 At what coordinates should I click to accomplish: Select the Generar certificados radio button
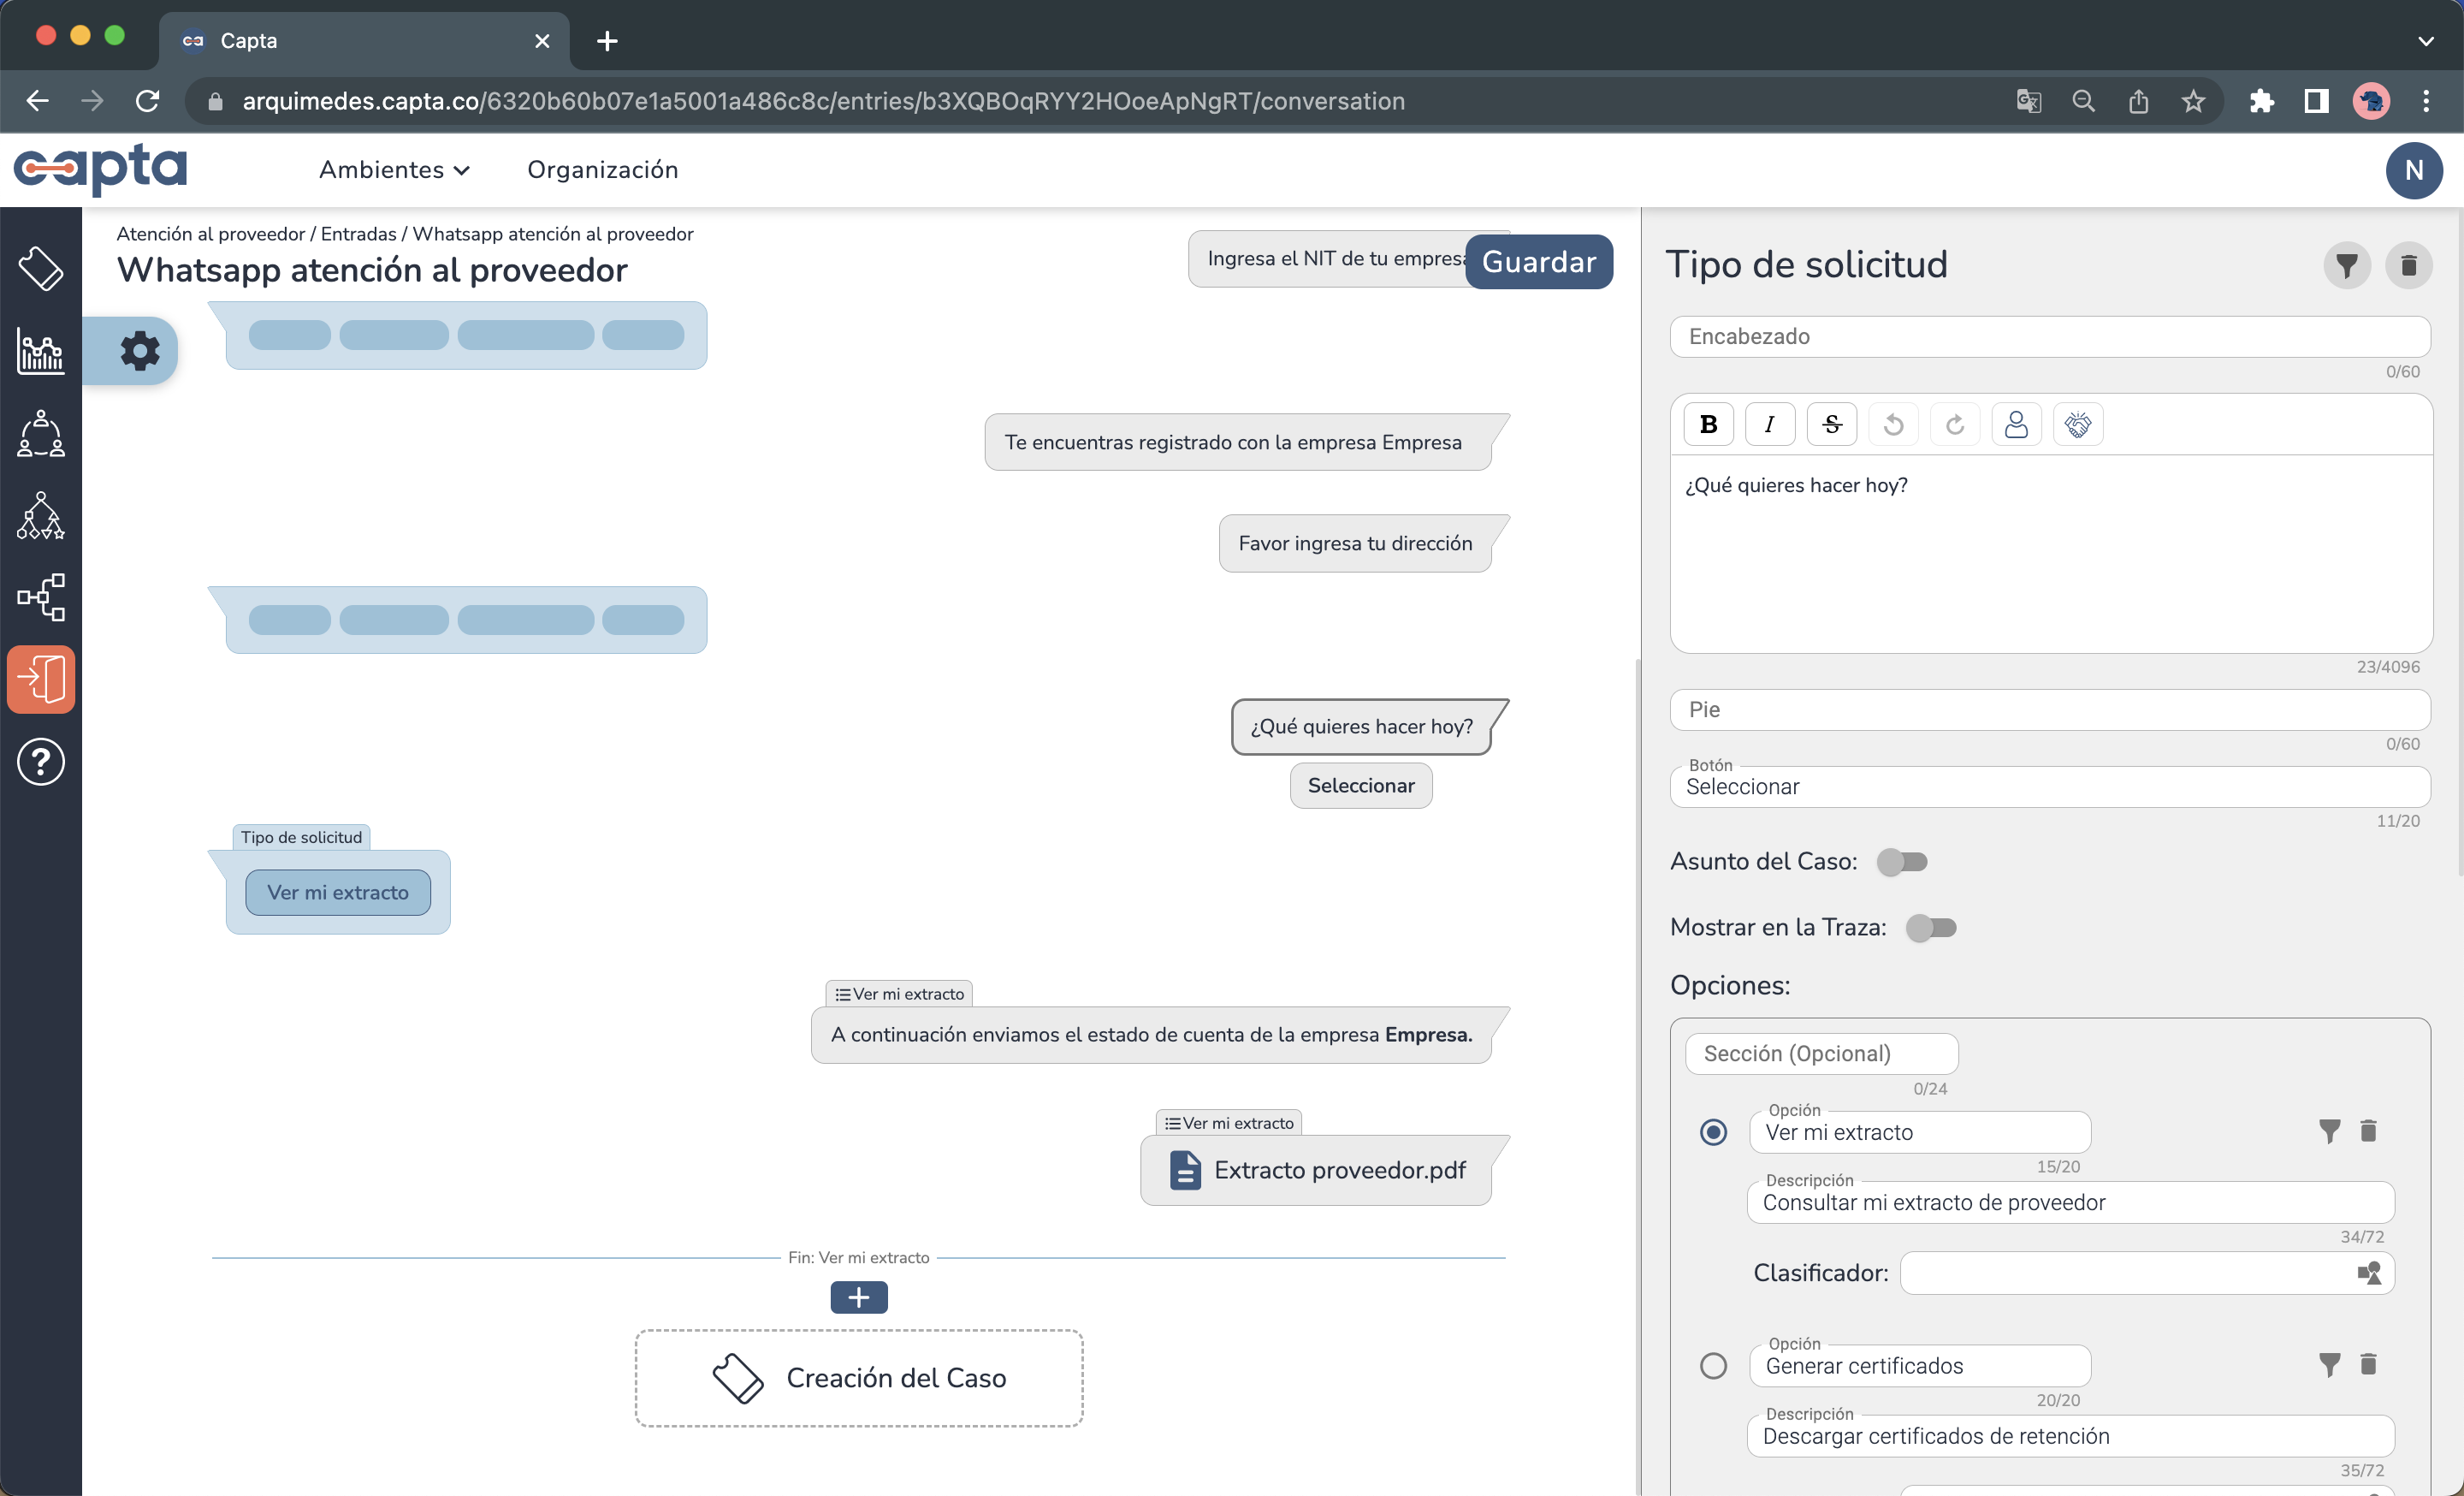pyautogui.click(x=1714, y=1365)
